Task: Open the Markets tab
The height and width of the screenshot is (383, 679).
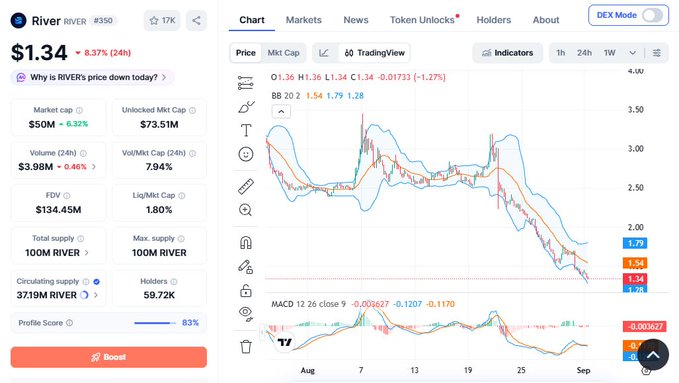Action: click(x=304, y=20)
